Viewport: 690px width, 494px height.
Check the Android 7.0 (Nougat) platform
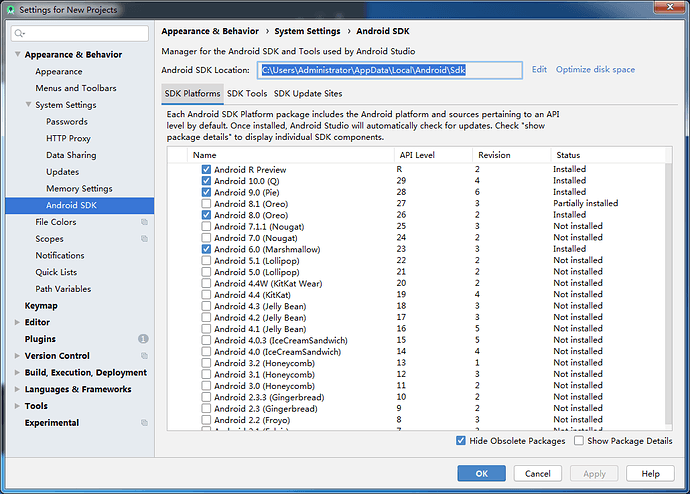pos(206,238)
